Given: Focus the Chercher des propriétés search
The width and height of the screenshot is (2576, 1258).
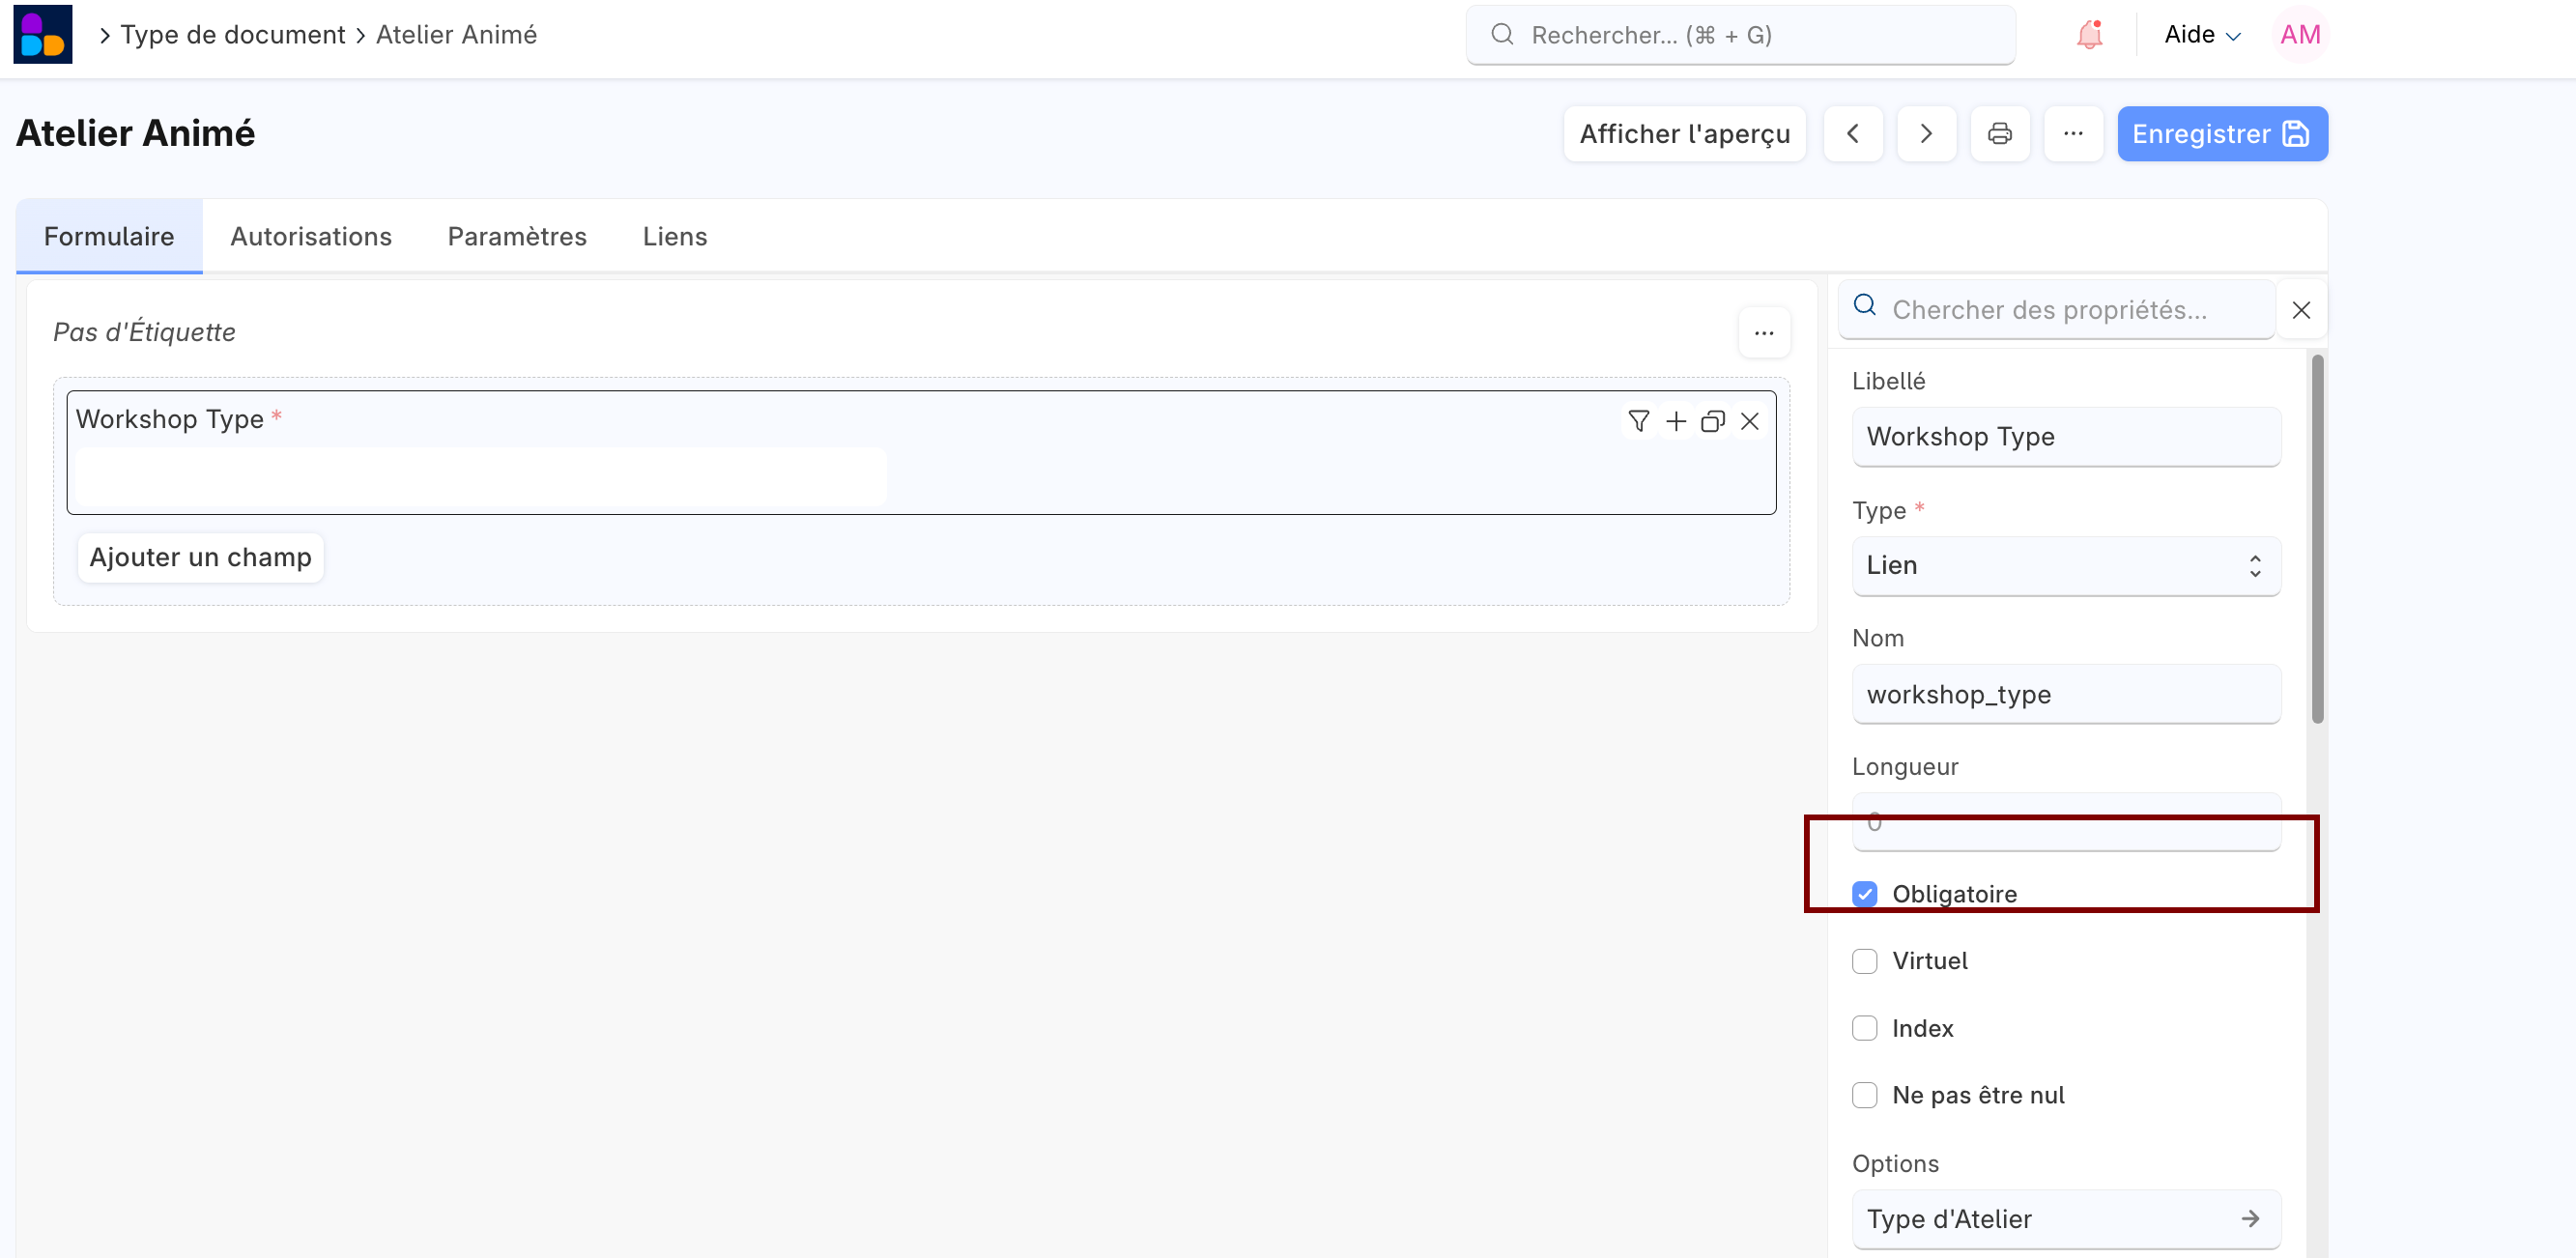Looking at the screenshot, I should [x=2056, y=310].
